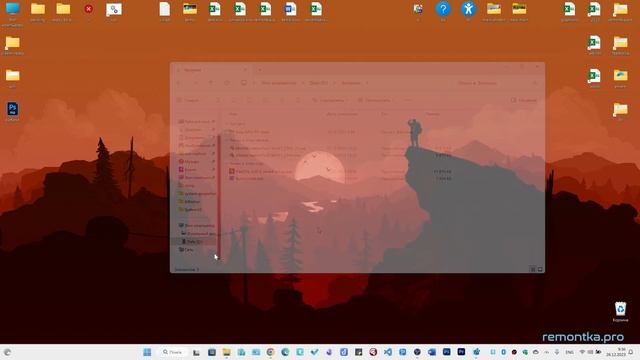Launch Google Chrome from the taskbar

pos(270,352)
